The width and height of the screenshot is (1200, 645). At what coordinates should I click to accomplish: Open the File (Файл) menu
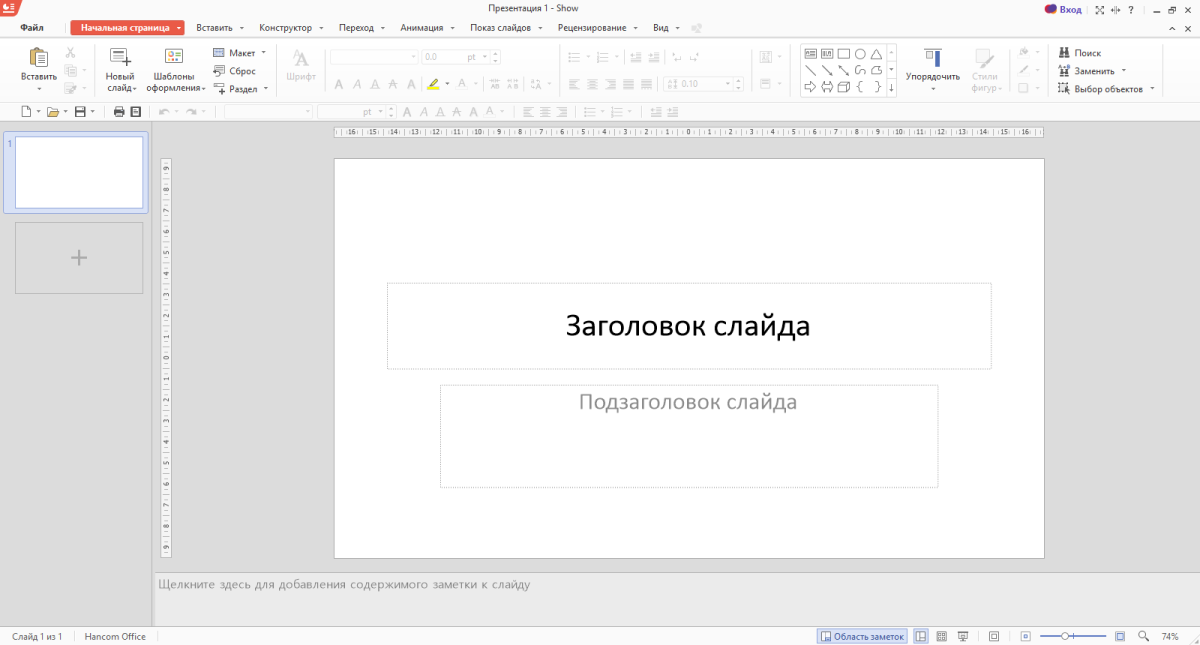pos(31,28)
